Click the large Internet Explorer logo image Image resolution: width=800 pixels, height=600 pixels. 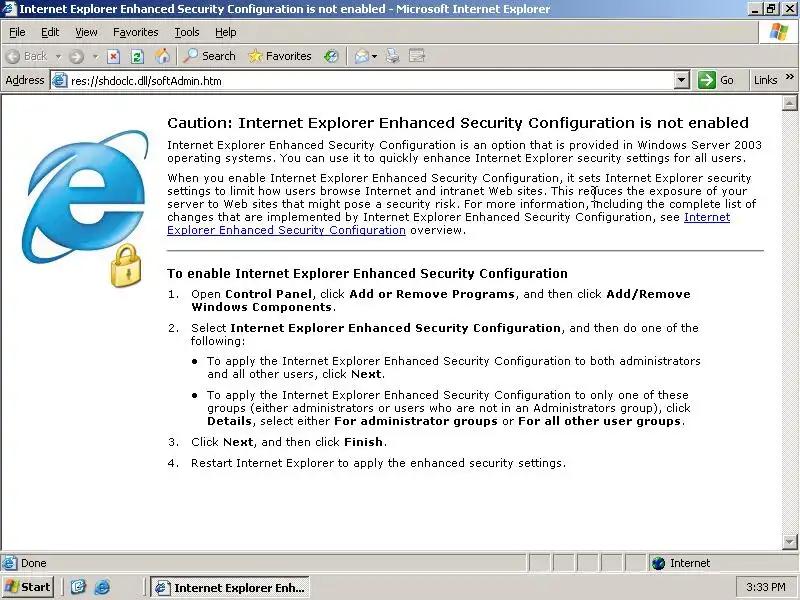tap(85, 207)
